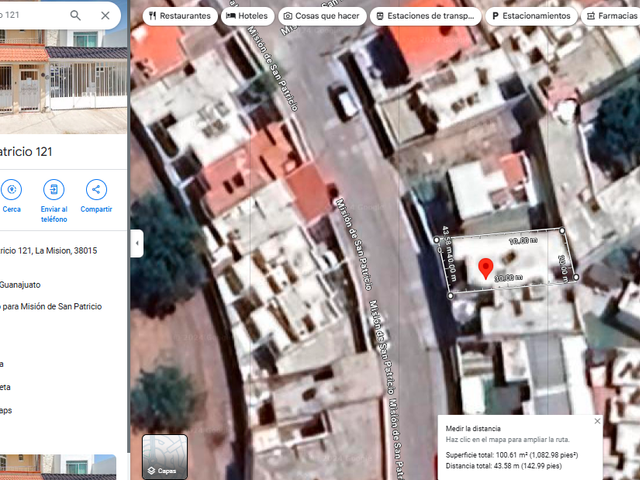This screenshot has height=480, width=640.
Task: Collapse the side panel arrow
Action: coord(137,243)
